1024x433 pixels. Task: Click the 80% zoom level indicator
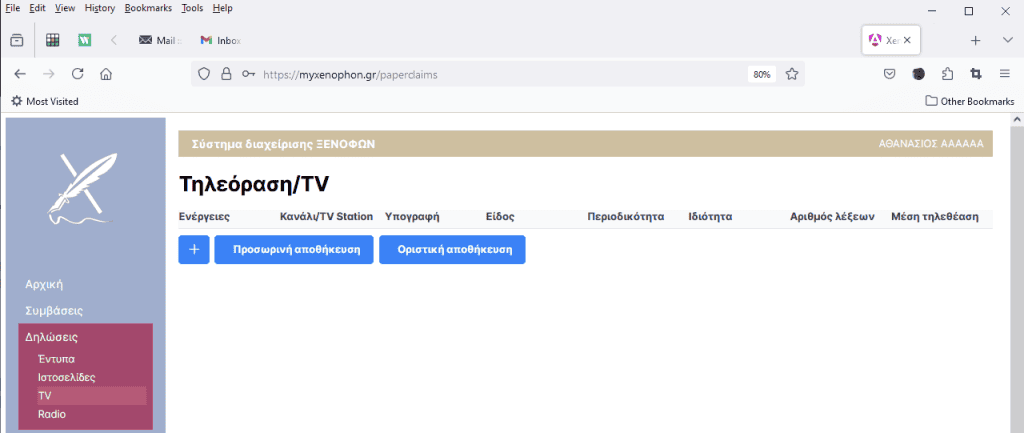(761, 74)
